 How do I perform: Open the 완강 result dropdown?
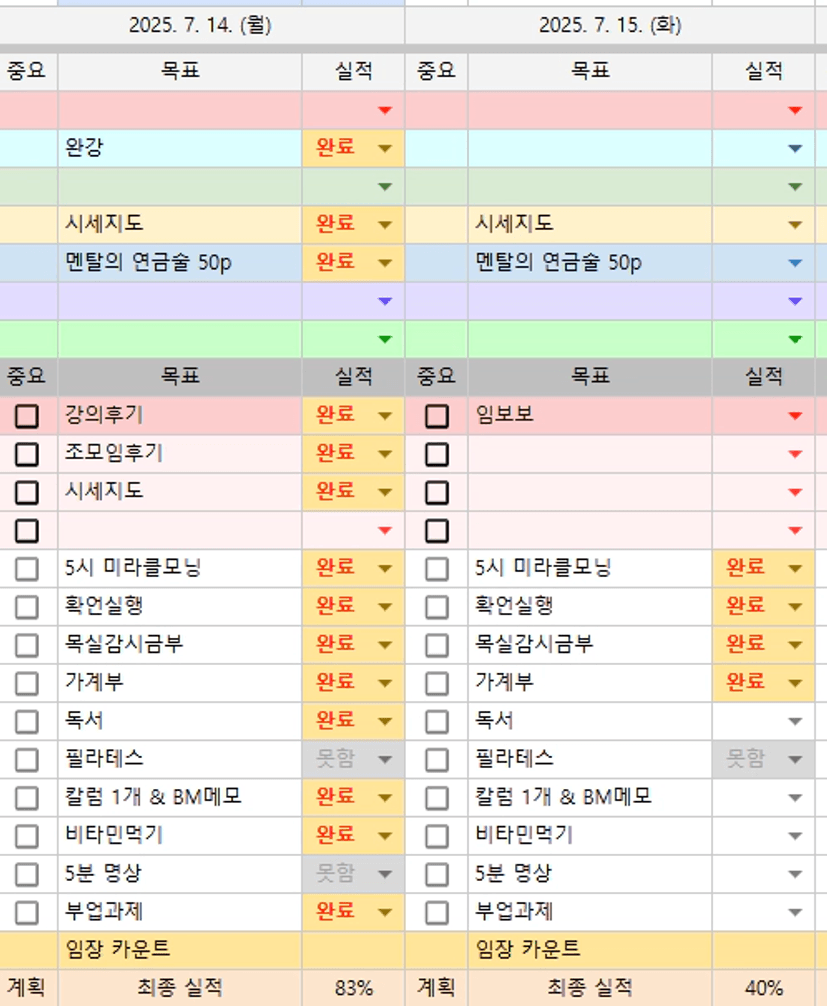[385, 149]
